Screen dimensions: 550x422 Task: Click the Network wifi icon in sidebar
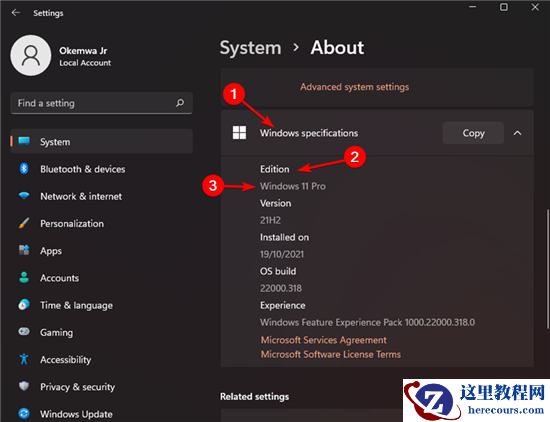tap(24, 196)
